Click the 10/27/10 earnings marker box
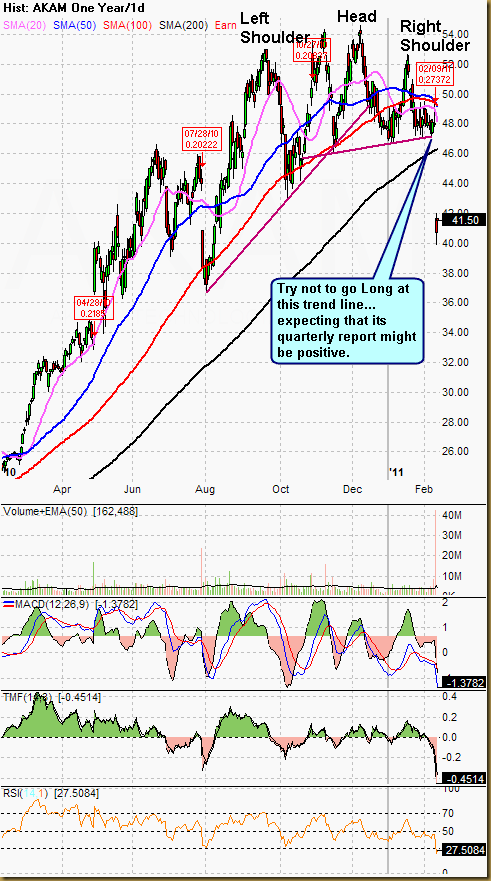The image size is (491, 881). pyautogui.click(x=313, y=49)
